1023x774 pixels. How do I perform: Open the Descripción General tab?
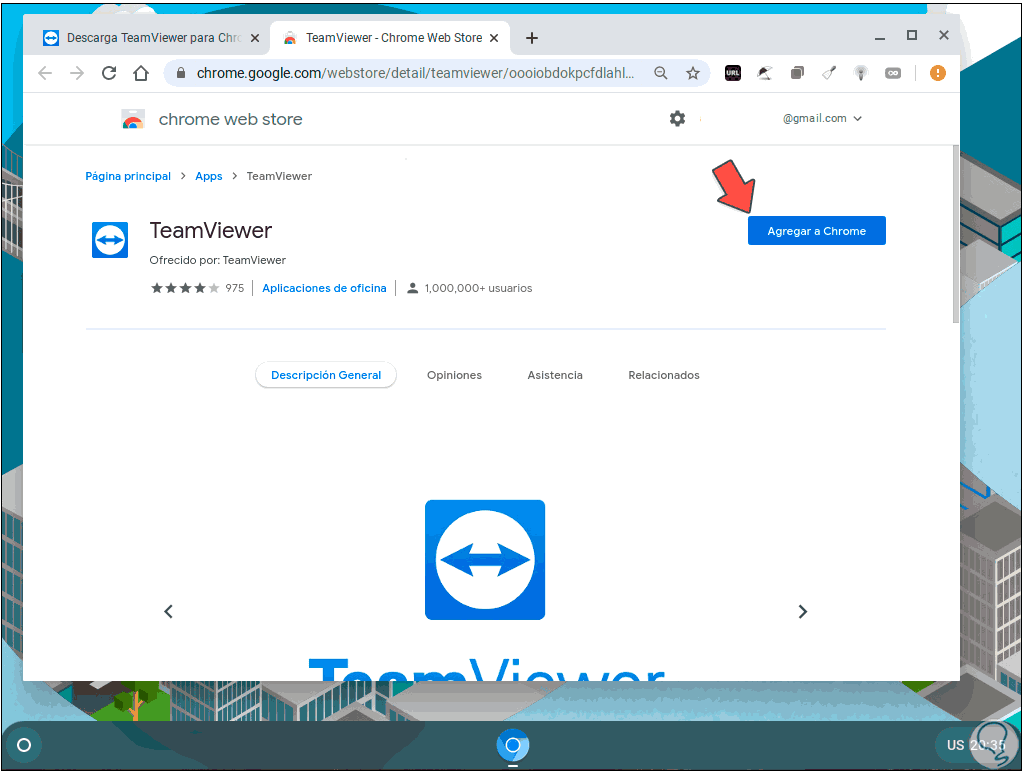[x=326, y=375]
